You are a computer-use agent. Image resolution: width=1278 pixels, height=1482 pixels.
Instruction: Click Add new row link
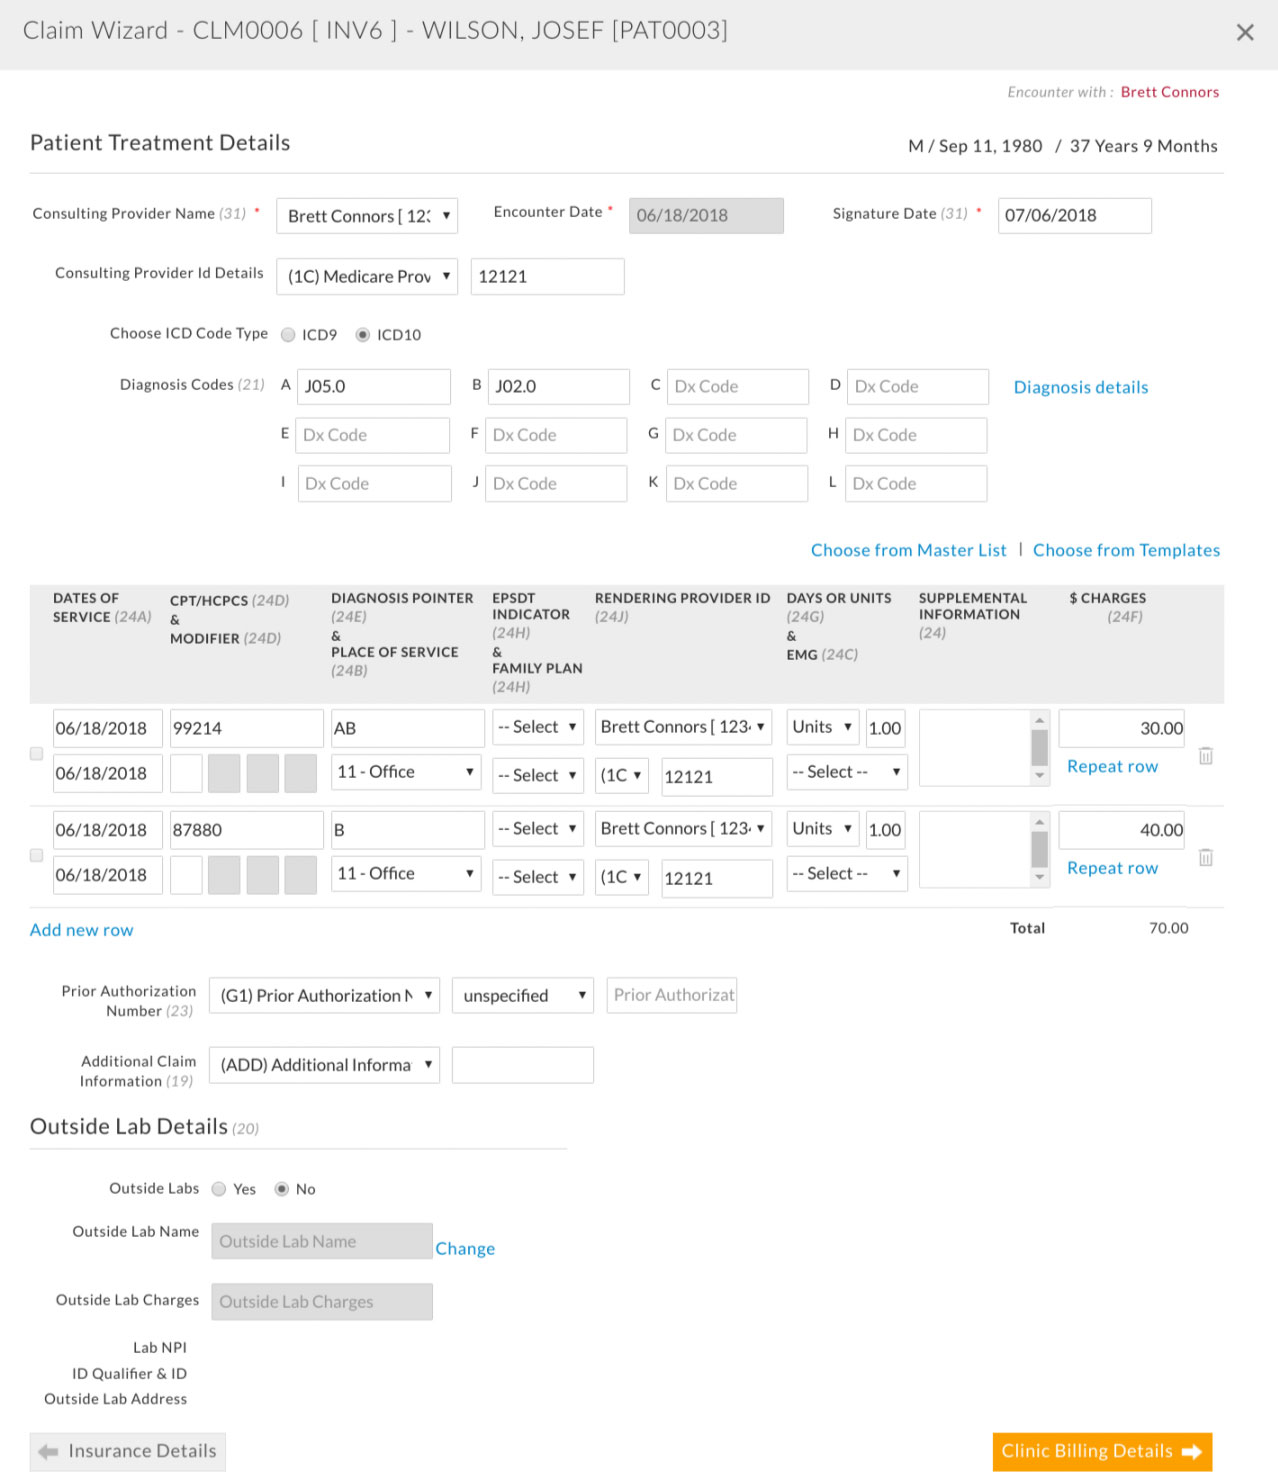(81, 930)
